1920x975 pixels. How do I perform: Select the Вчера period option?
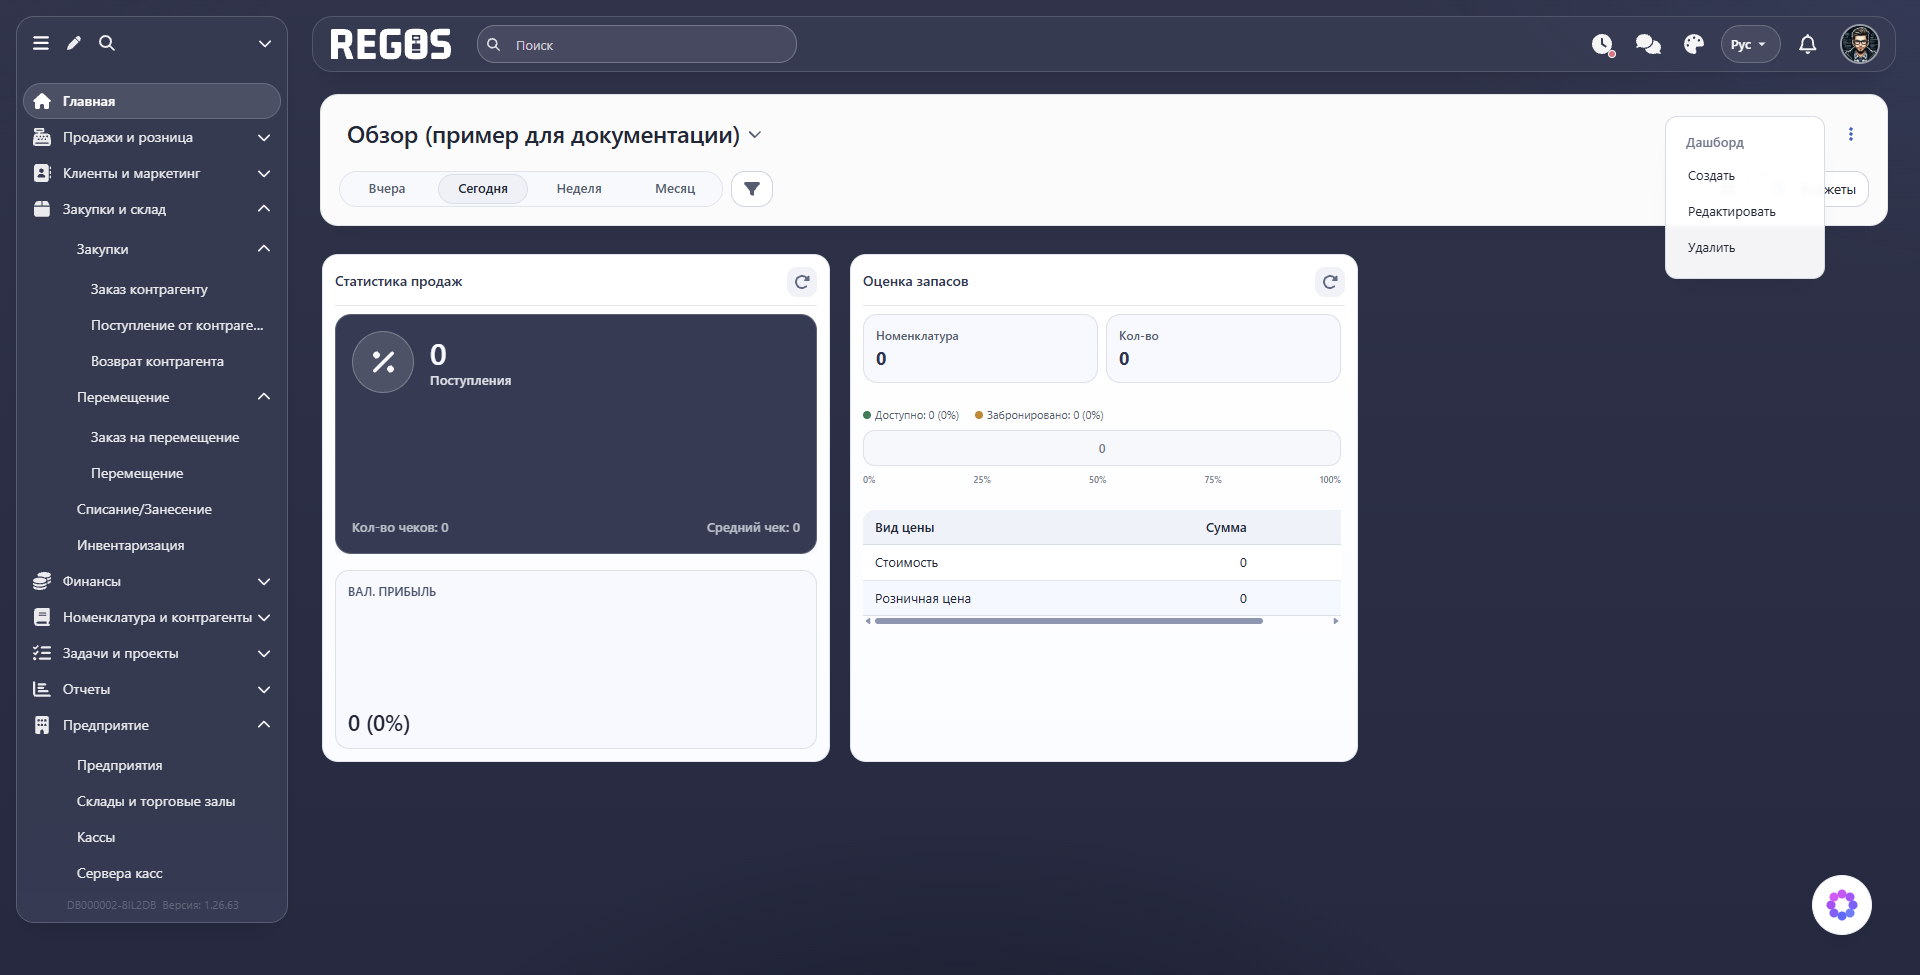point(387,189)
